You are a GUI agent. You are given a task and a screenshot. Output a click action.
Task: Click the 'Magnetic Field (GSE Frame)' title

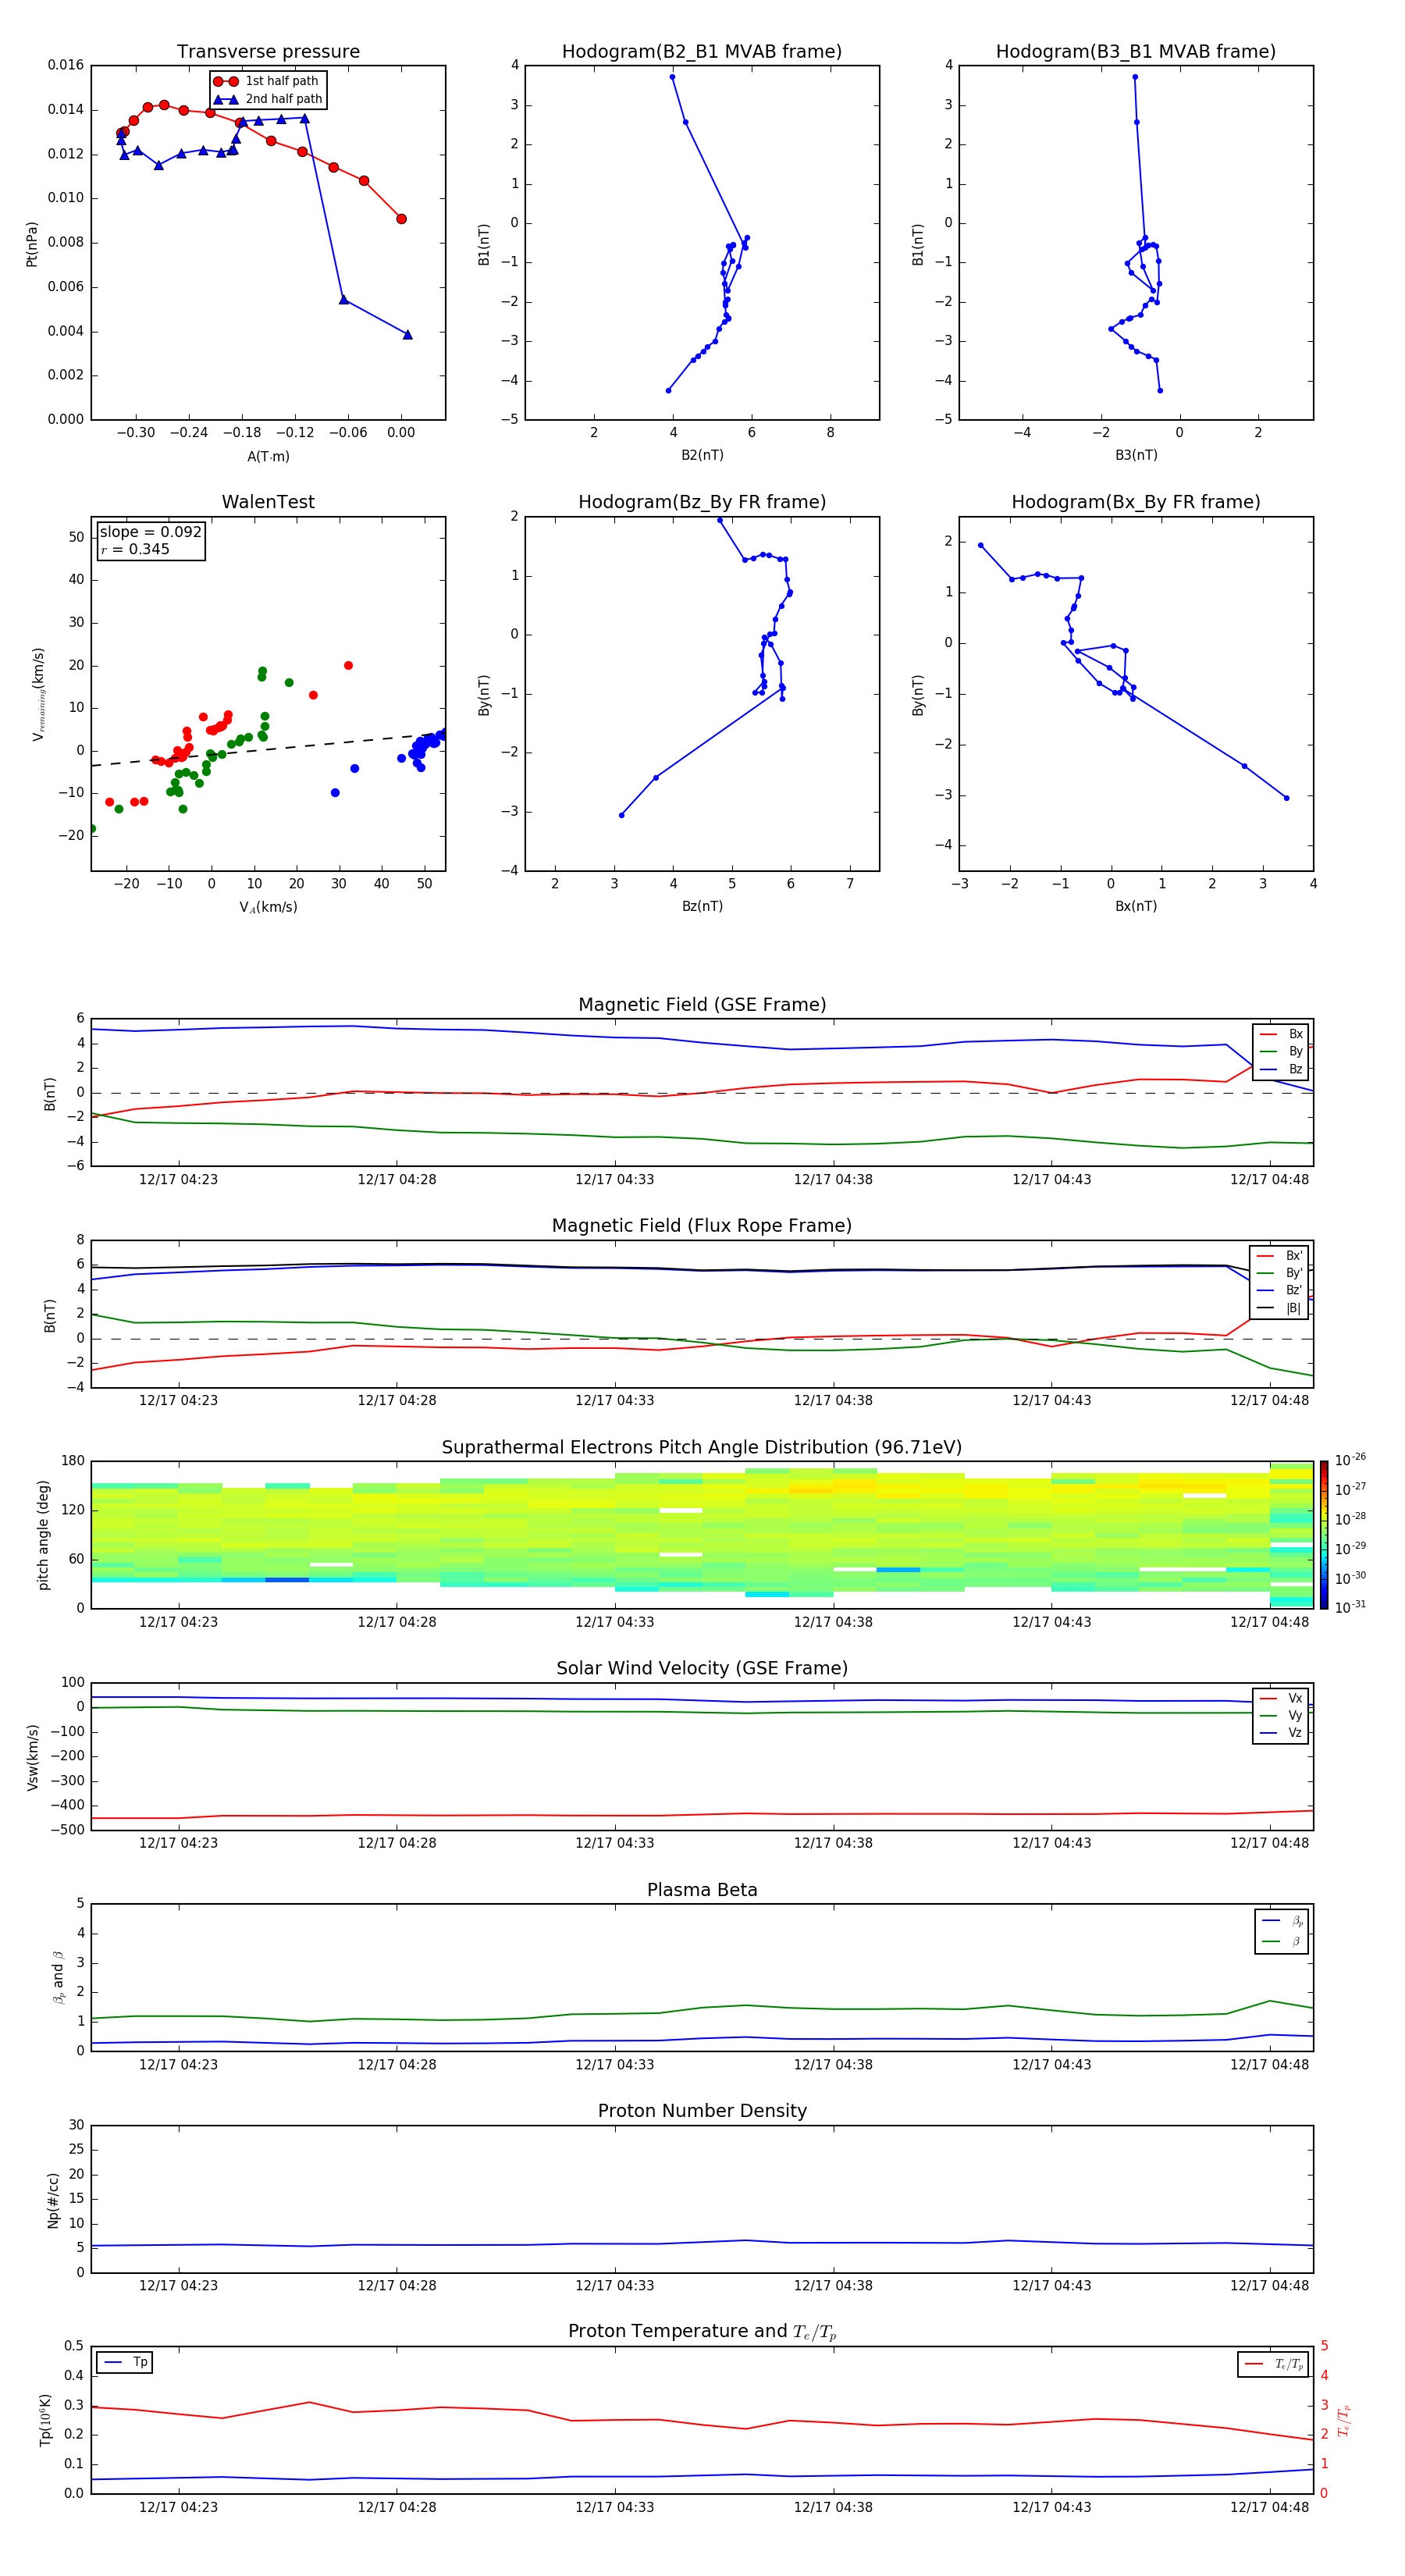702,1005
